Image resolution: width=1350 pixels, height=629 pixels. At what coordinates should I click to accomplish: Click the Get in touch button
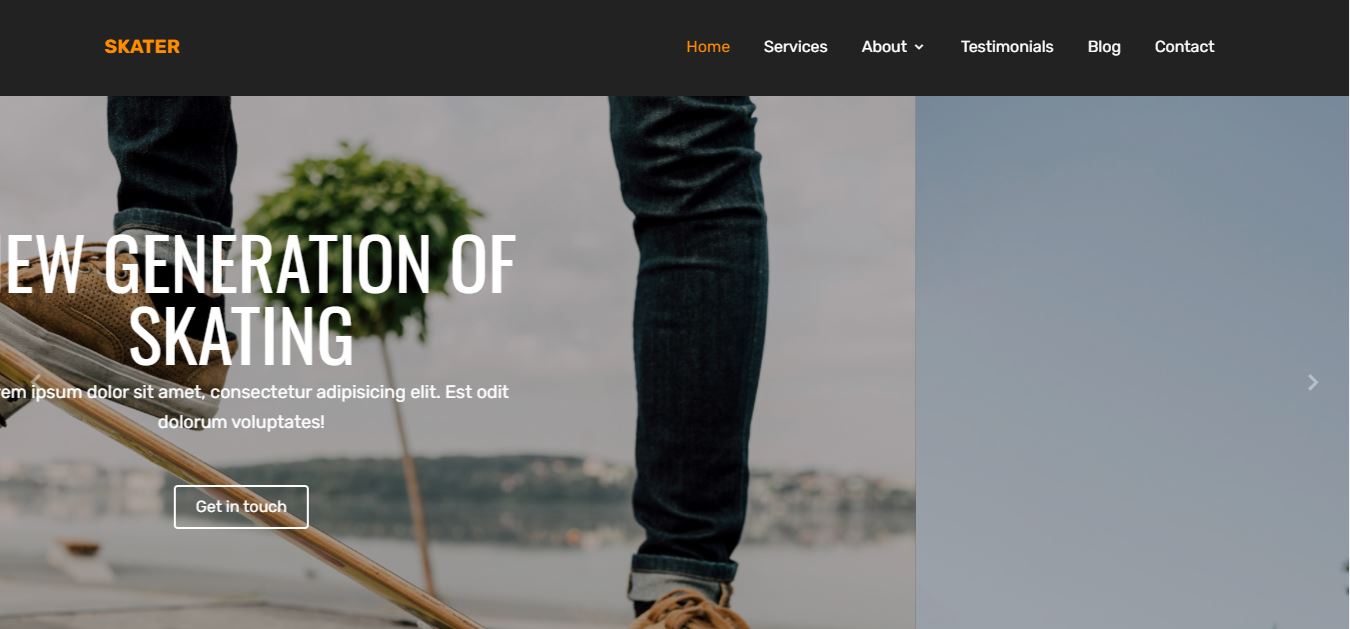coord(241,507)
